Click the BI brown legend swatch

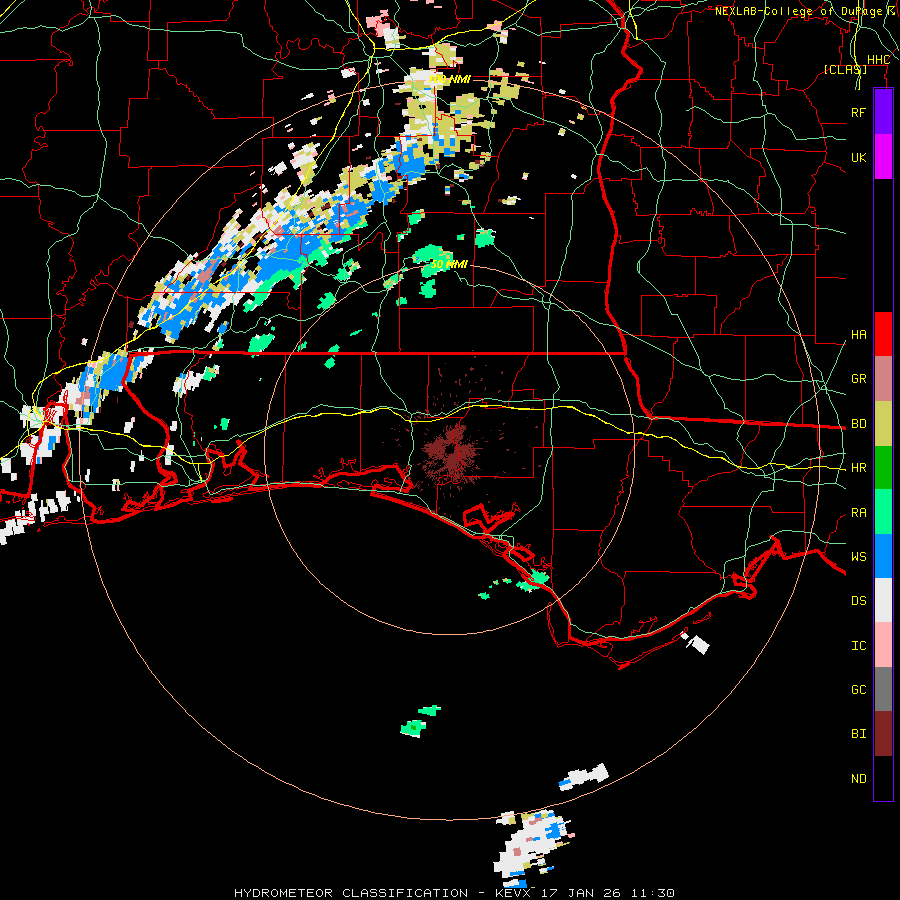[883, 734]
